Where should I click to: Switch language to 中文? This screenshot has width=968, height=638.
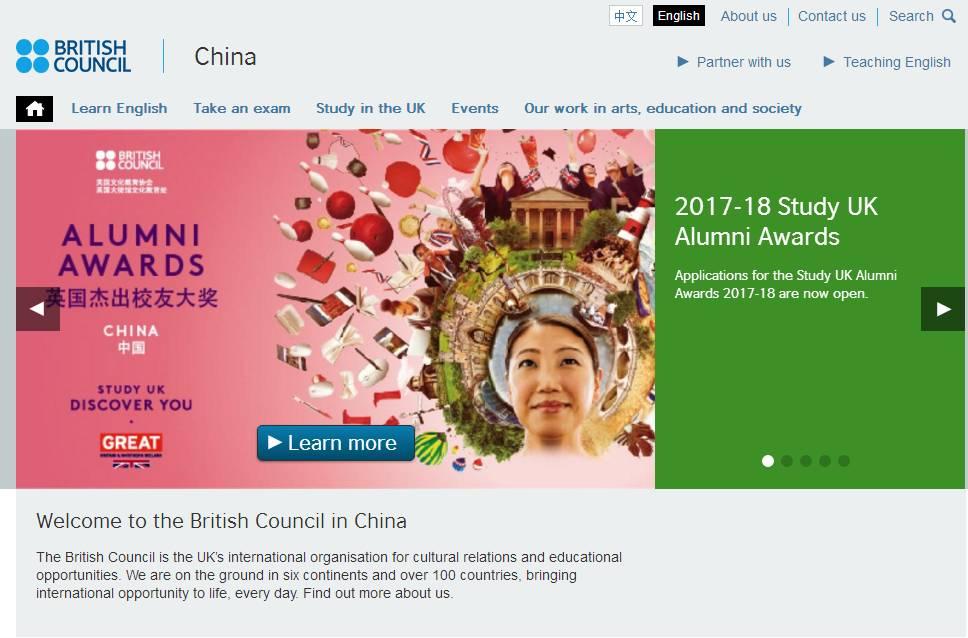625,16
